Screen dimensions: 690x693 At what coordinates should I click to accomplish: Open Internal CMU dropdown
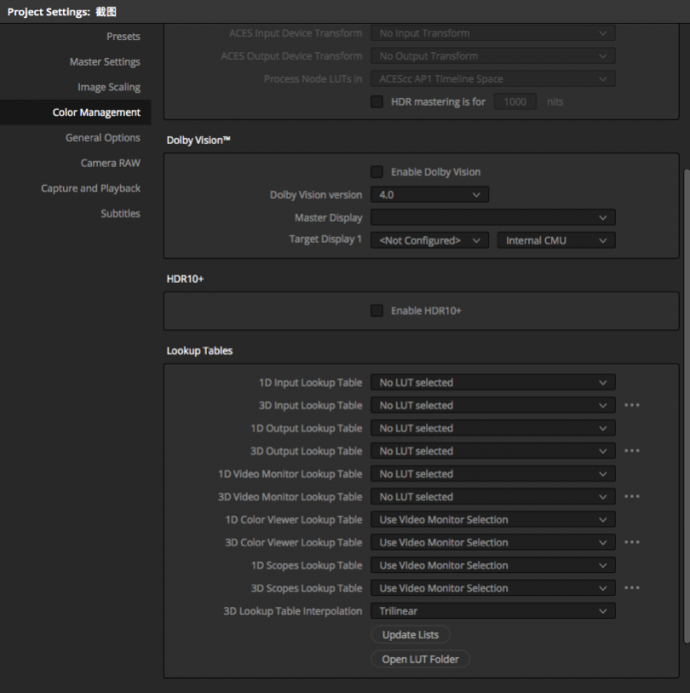point(556,240)
